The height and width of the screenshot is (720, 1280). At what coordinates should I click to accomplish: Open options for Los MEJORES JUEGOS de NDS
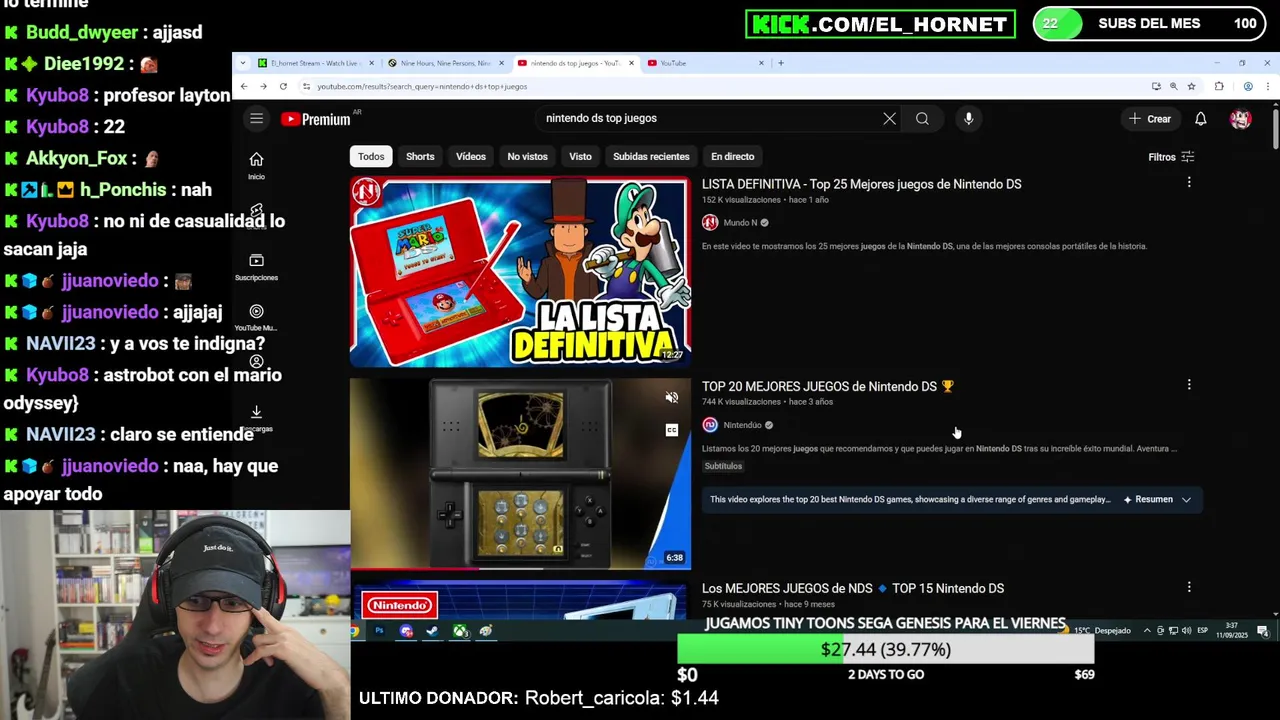pos(1189,587)
